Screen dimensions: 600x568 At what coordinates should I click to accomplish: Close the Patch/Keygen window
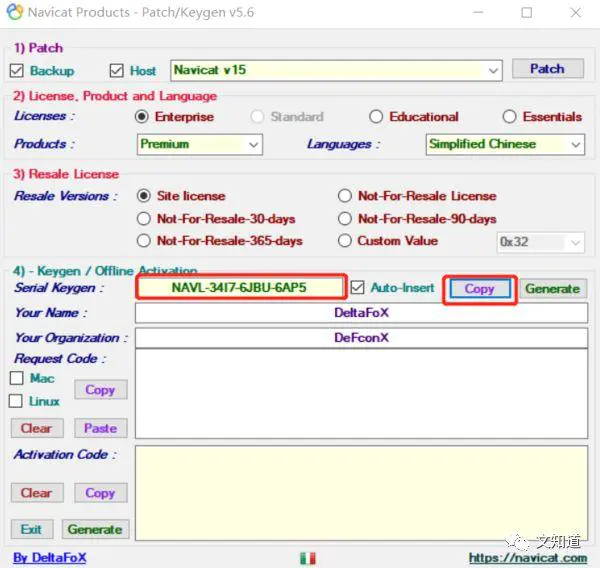pos(576,13)
